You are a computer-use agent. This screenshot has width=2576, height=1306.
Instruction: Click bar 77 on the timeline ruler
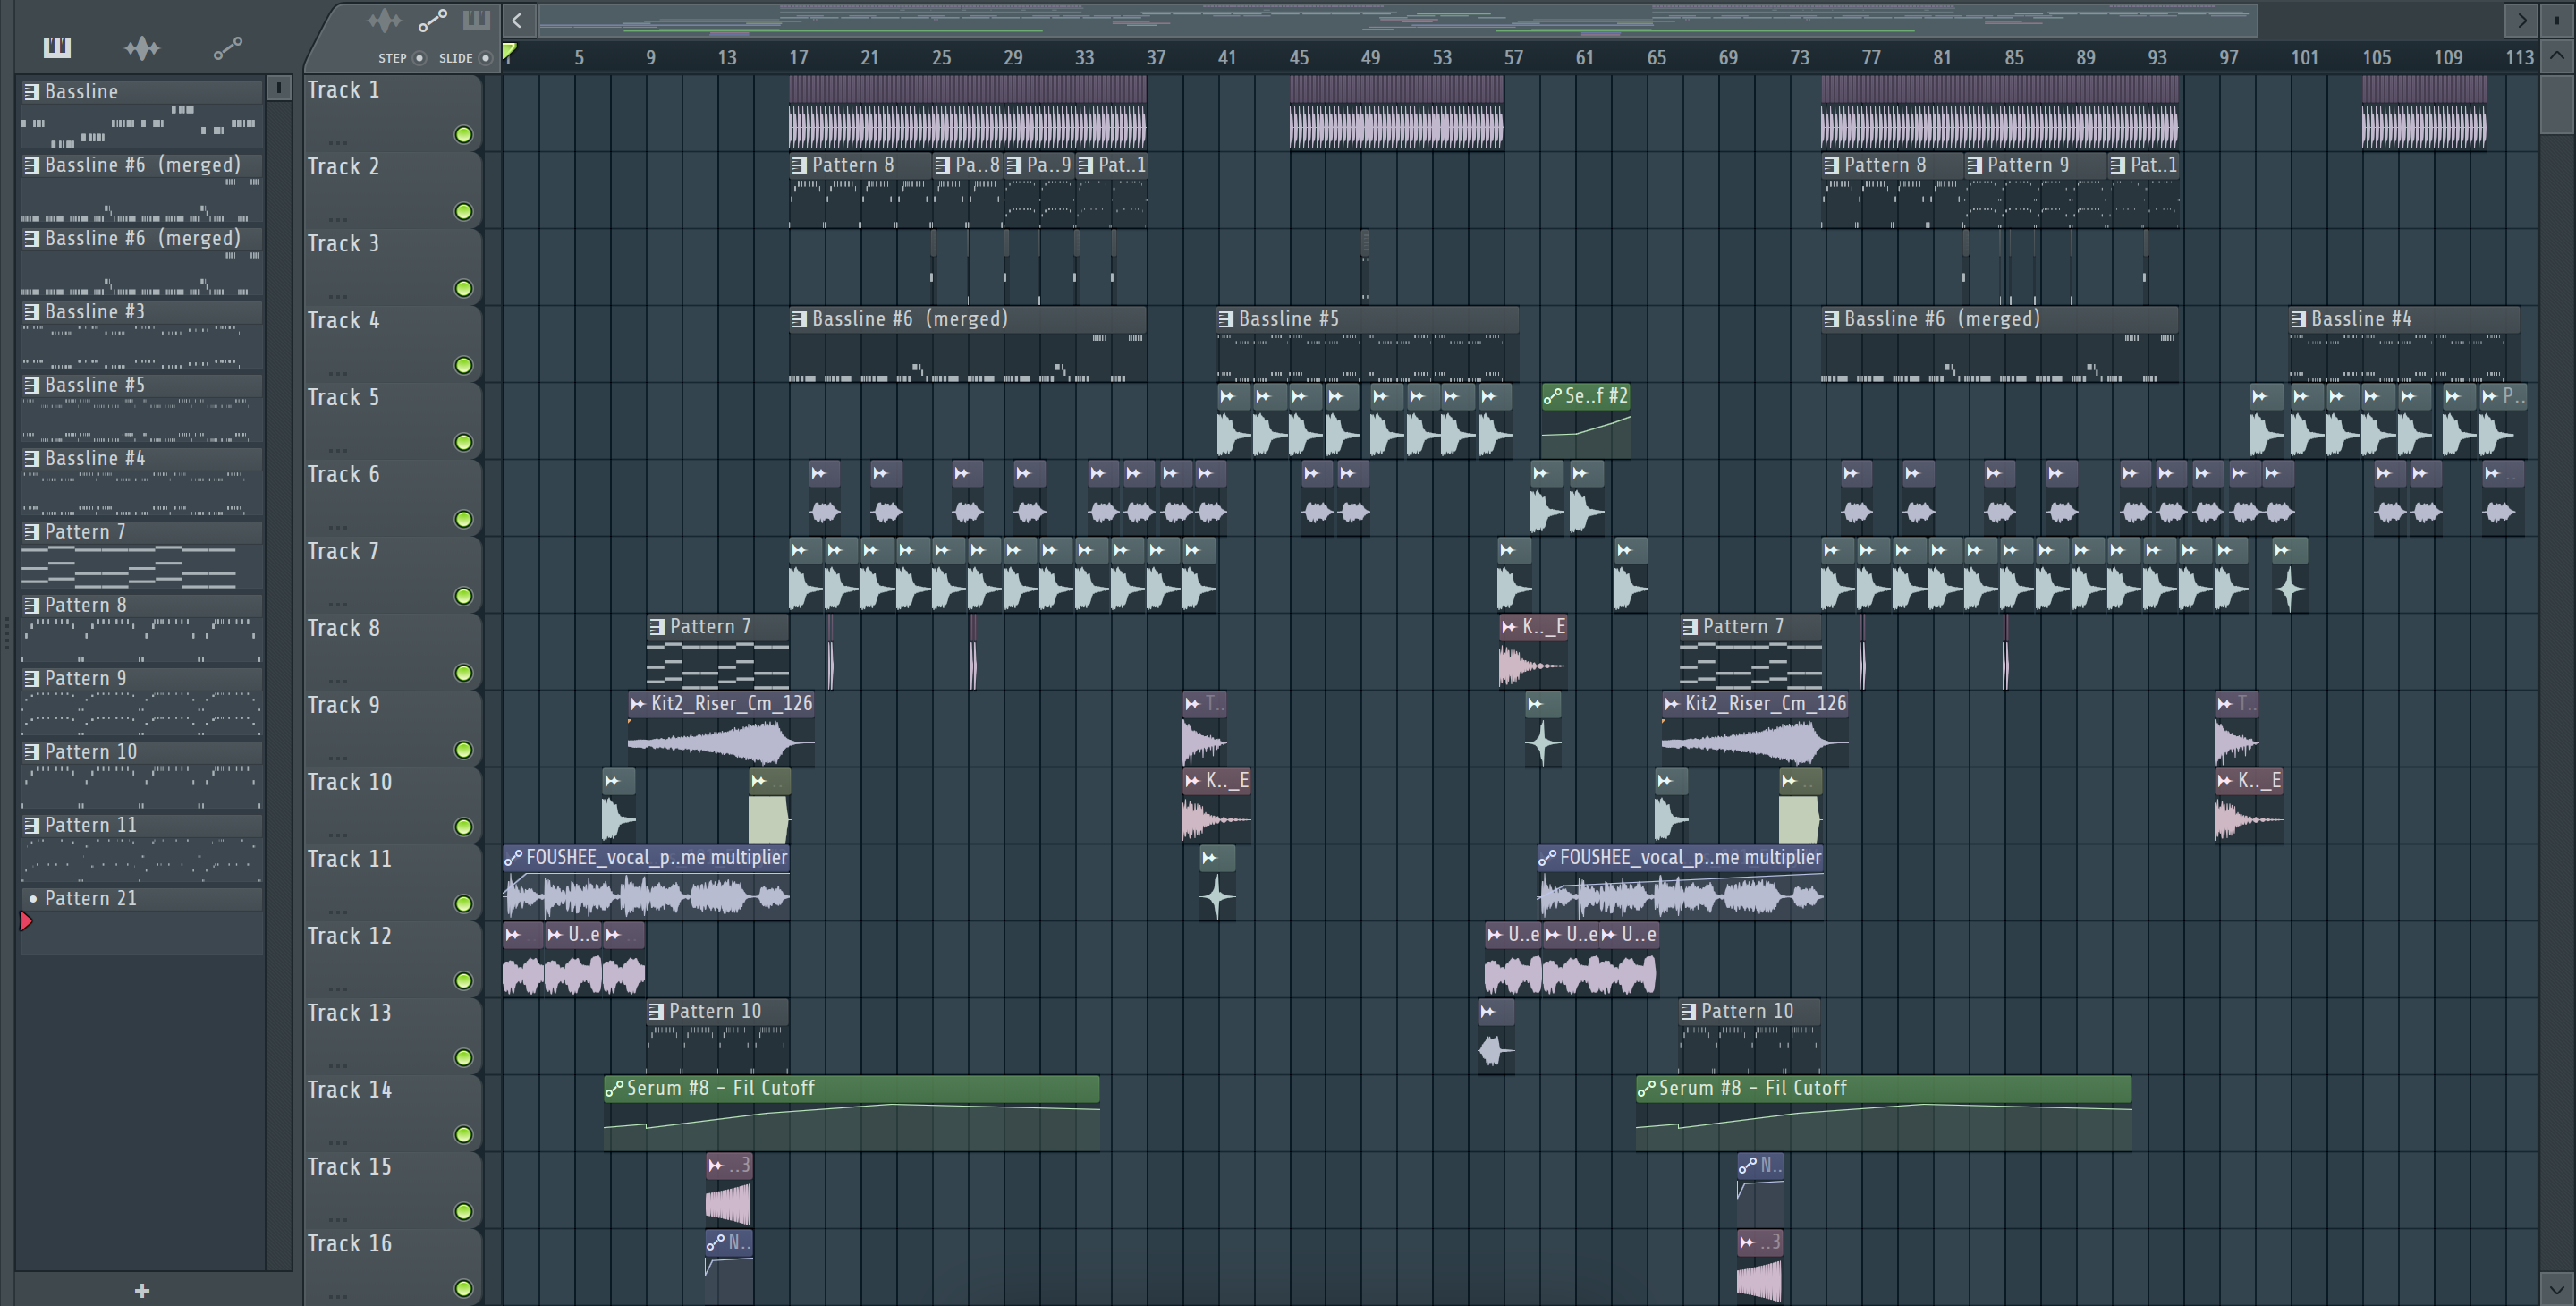pyautogui.click(x=1870, y=57)
